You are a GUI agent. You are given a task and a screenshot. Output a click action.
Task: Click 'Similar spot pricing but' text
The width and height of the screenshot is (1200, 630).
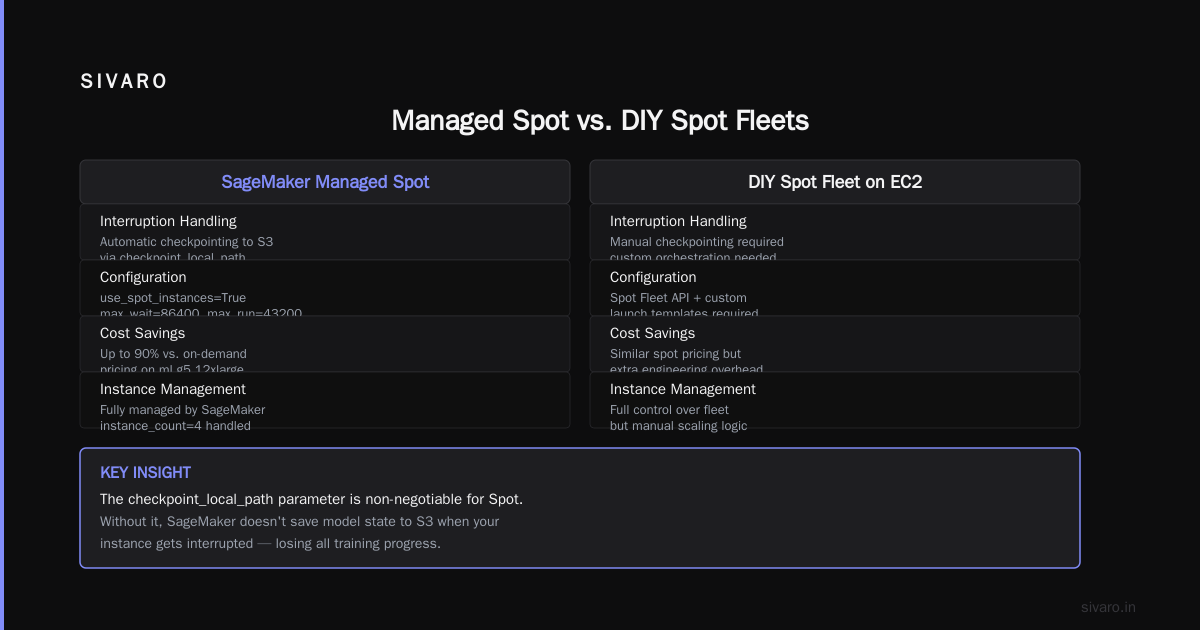pos(676,354)
